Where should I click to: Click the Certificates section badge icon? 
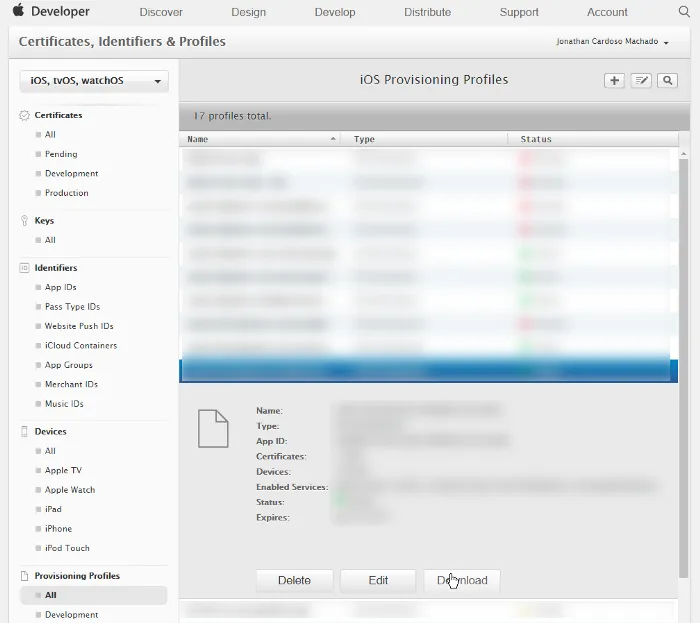(x=24, y=115)
